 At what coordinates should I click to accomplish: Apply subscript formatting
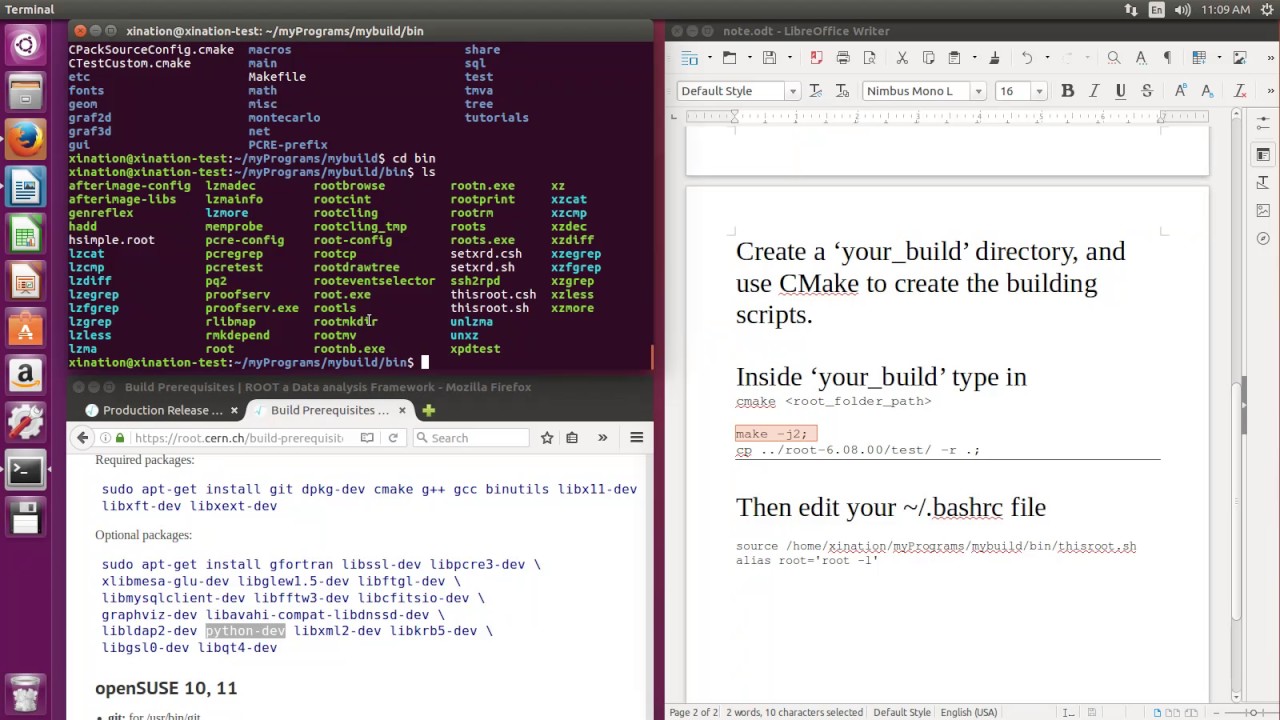(x=1207, y=91)
